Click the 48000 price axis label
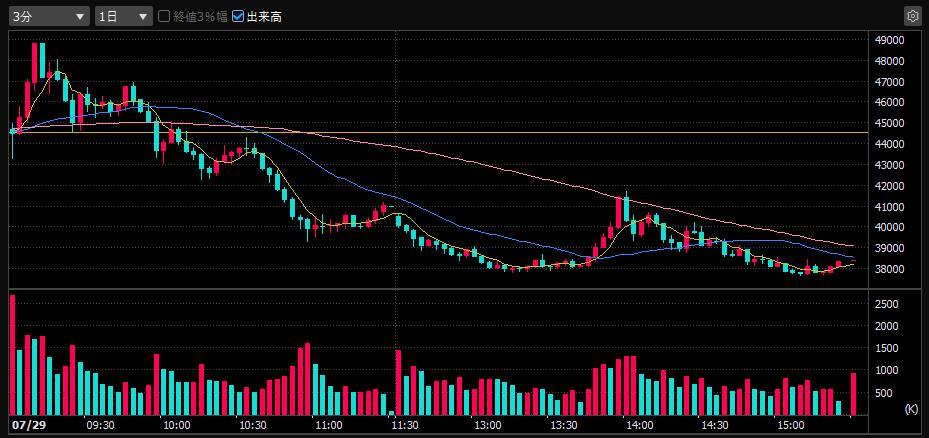The width and height of the screenshot is (929, 438). 889,60
